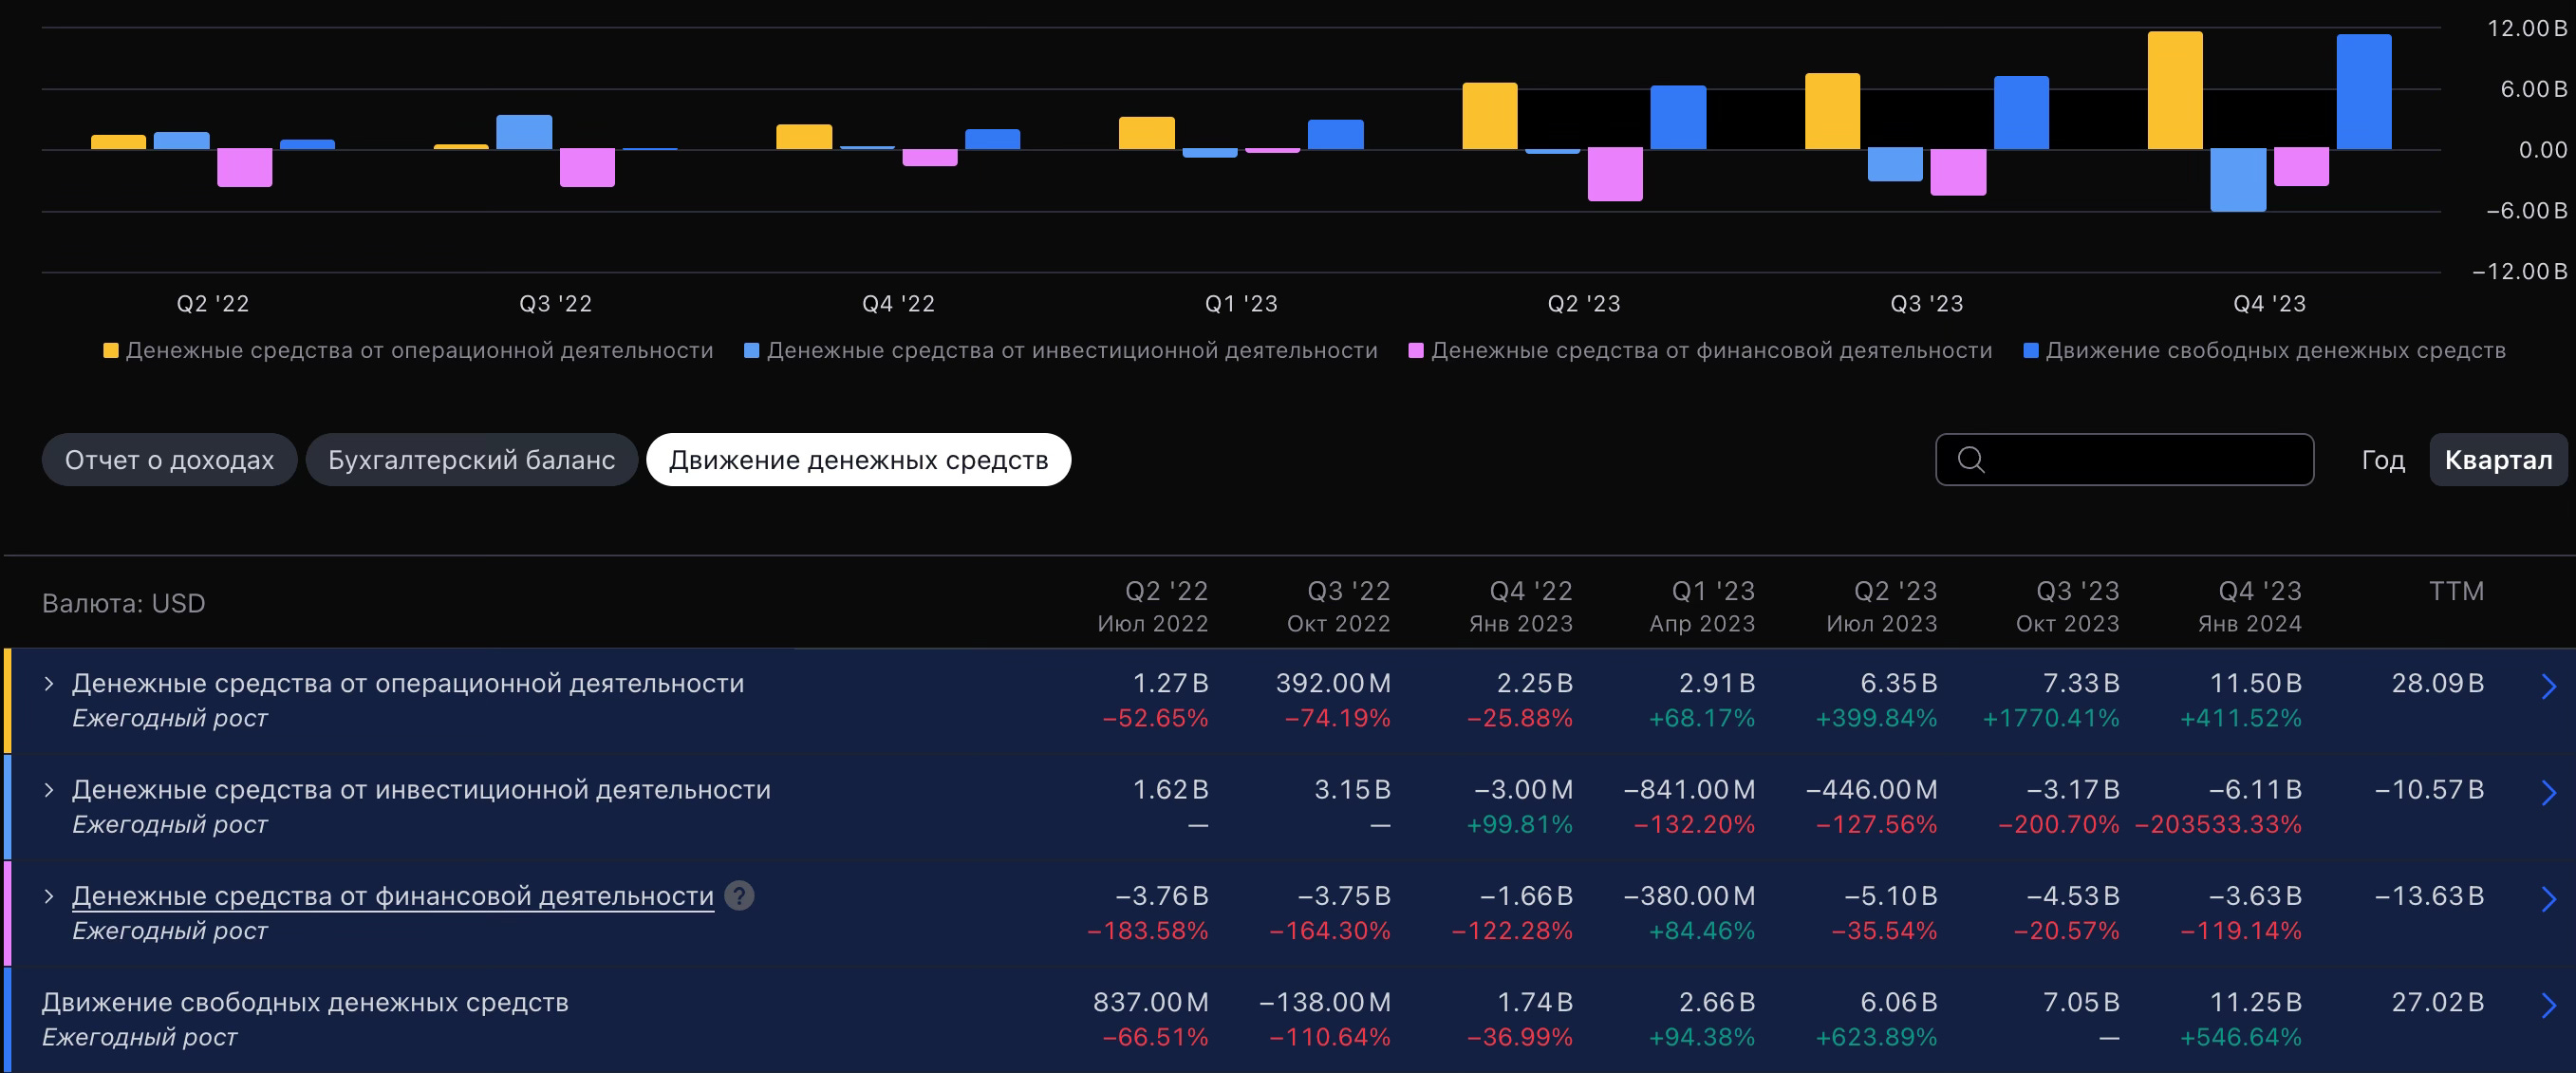Click the magnifier icon in search box
This screenshot has height=1073, width=2576.
[1970, 460]
